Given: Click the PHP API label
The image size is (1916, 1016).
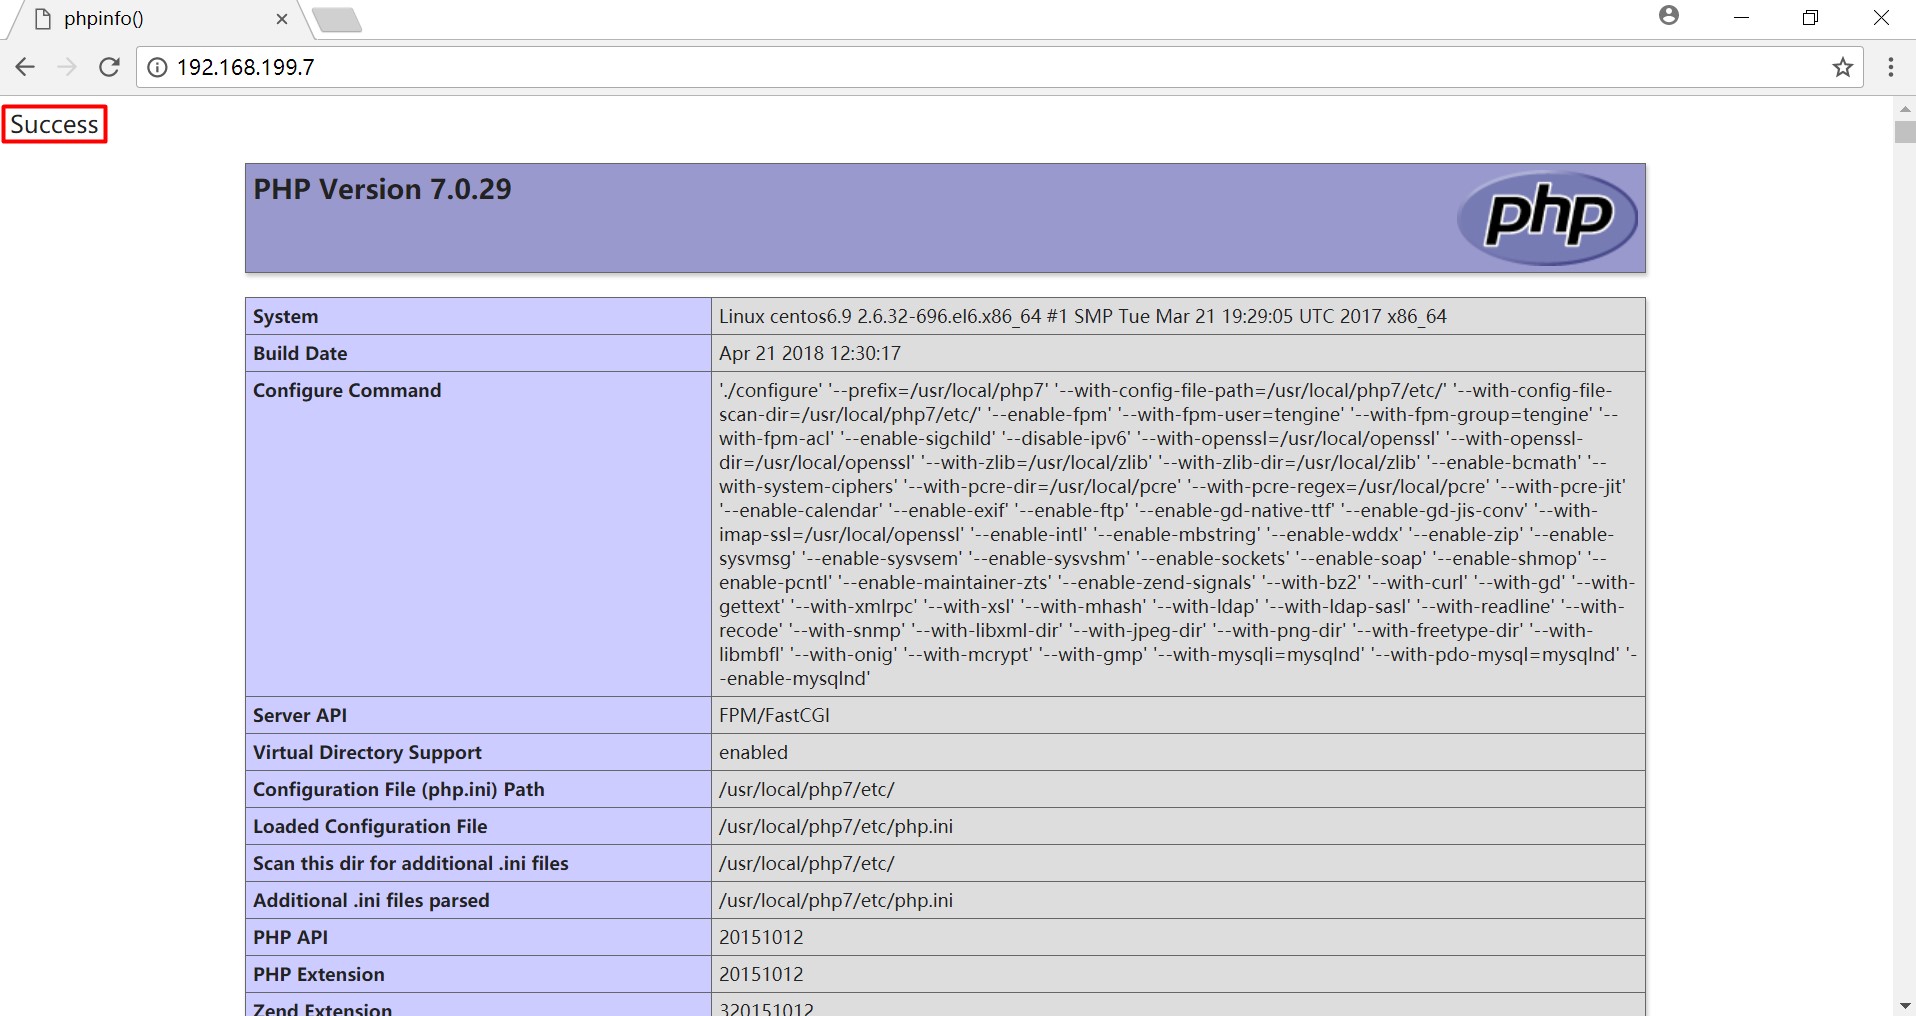Looking at the screenshot, I should pos(290,937).
